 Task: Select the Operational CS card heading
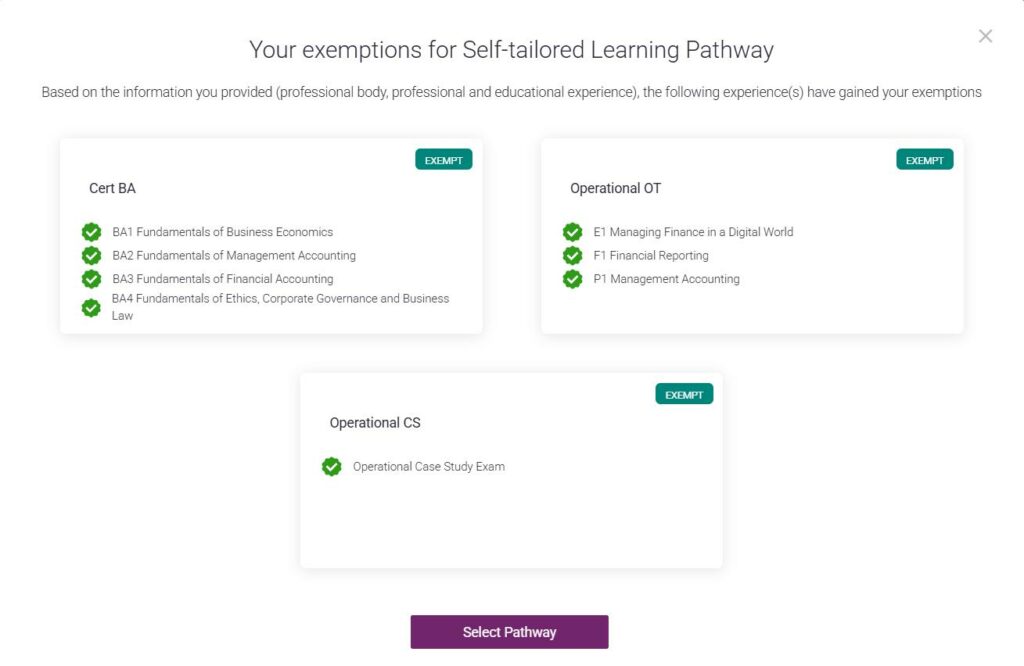coord(375,423)
